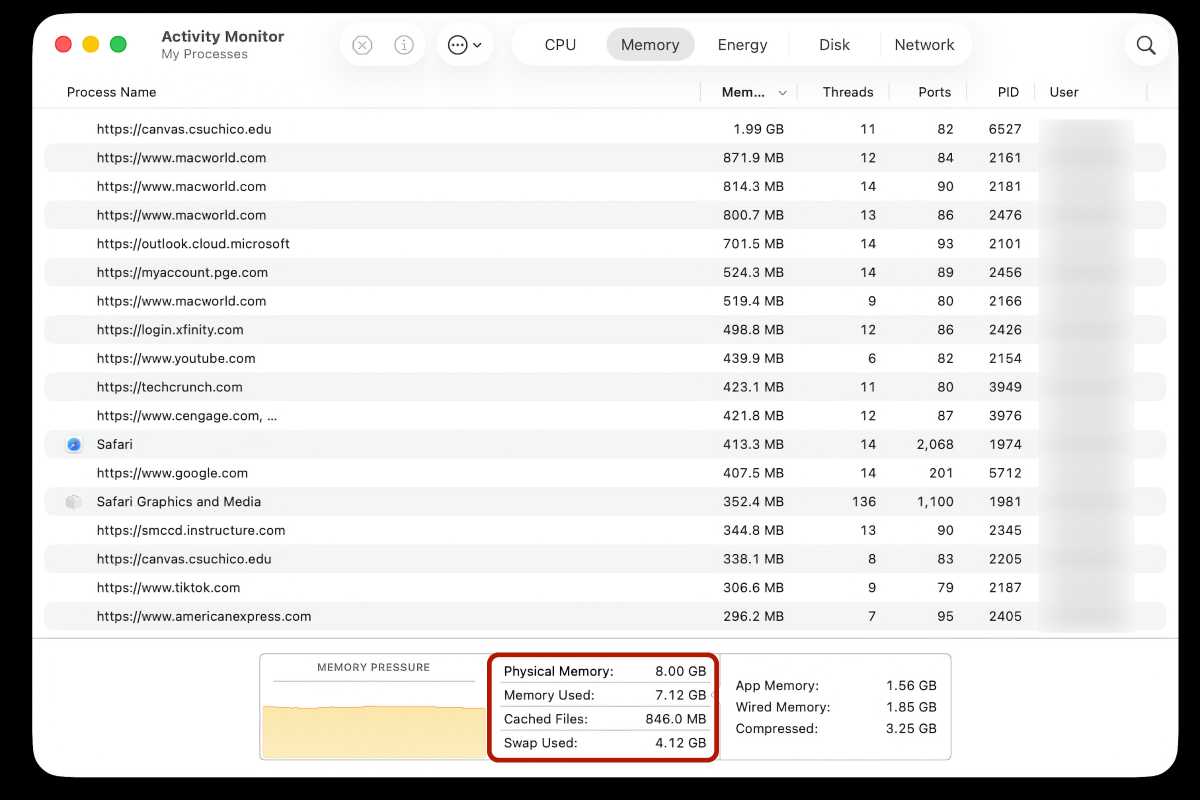
Task: Open Spotlight search in Activity Monitor toolbar
Action: click(1146, 44)
